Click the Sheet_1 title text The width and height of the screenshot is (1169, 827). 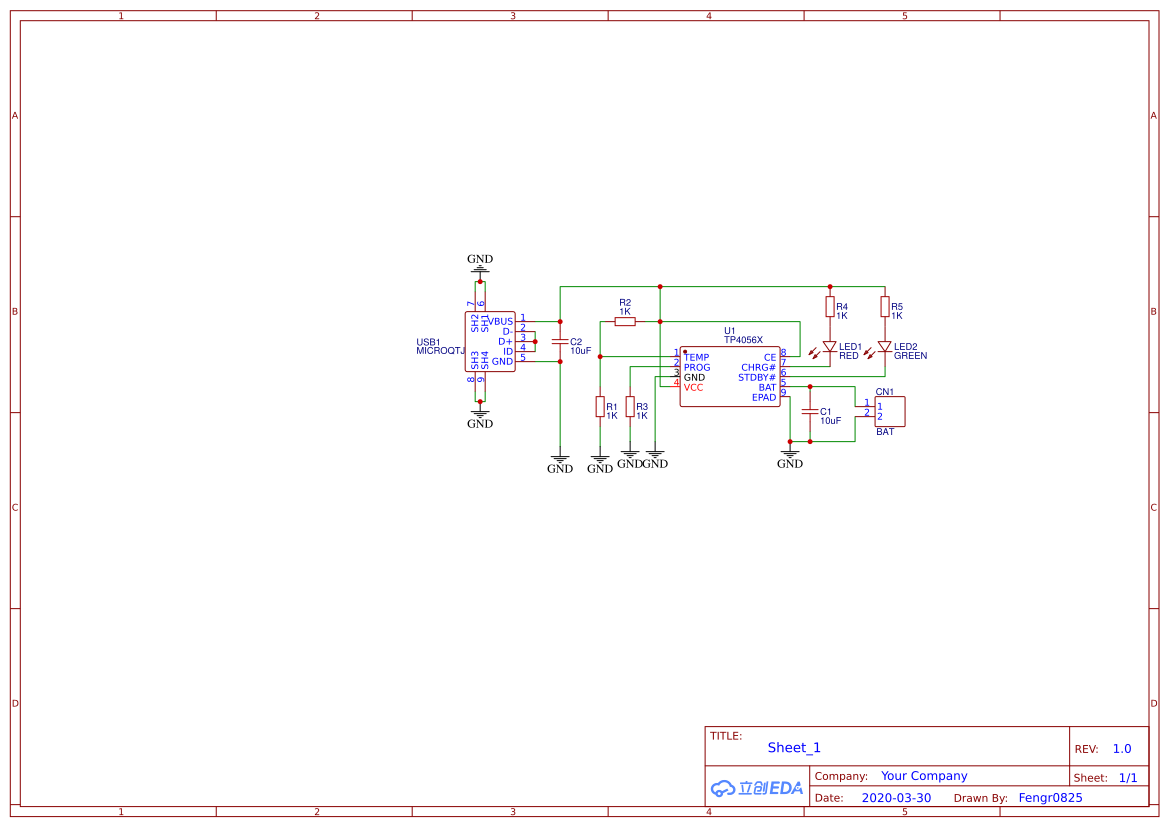[x=794, y=748]
